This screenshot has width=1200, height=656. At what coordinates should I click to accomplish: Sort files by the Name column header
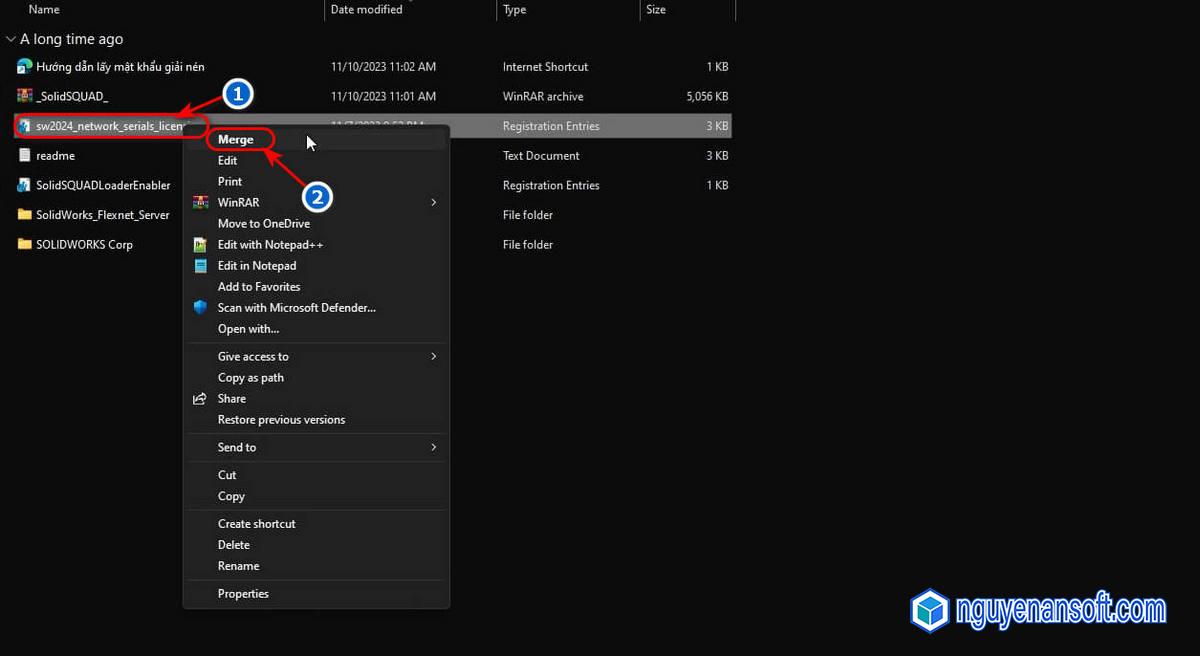[44, 10]
